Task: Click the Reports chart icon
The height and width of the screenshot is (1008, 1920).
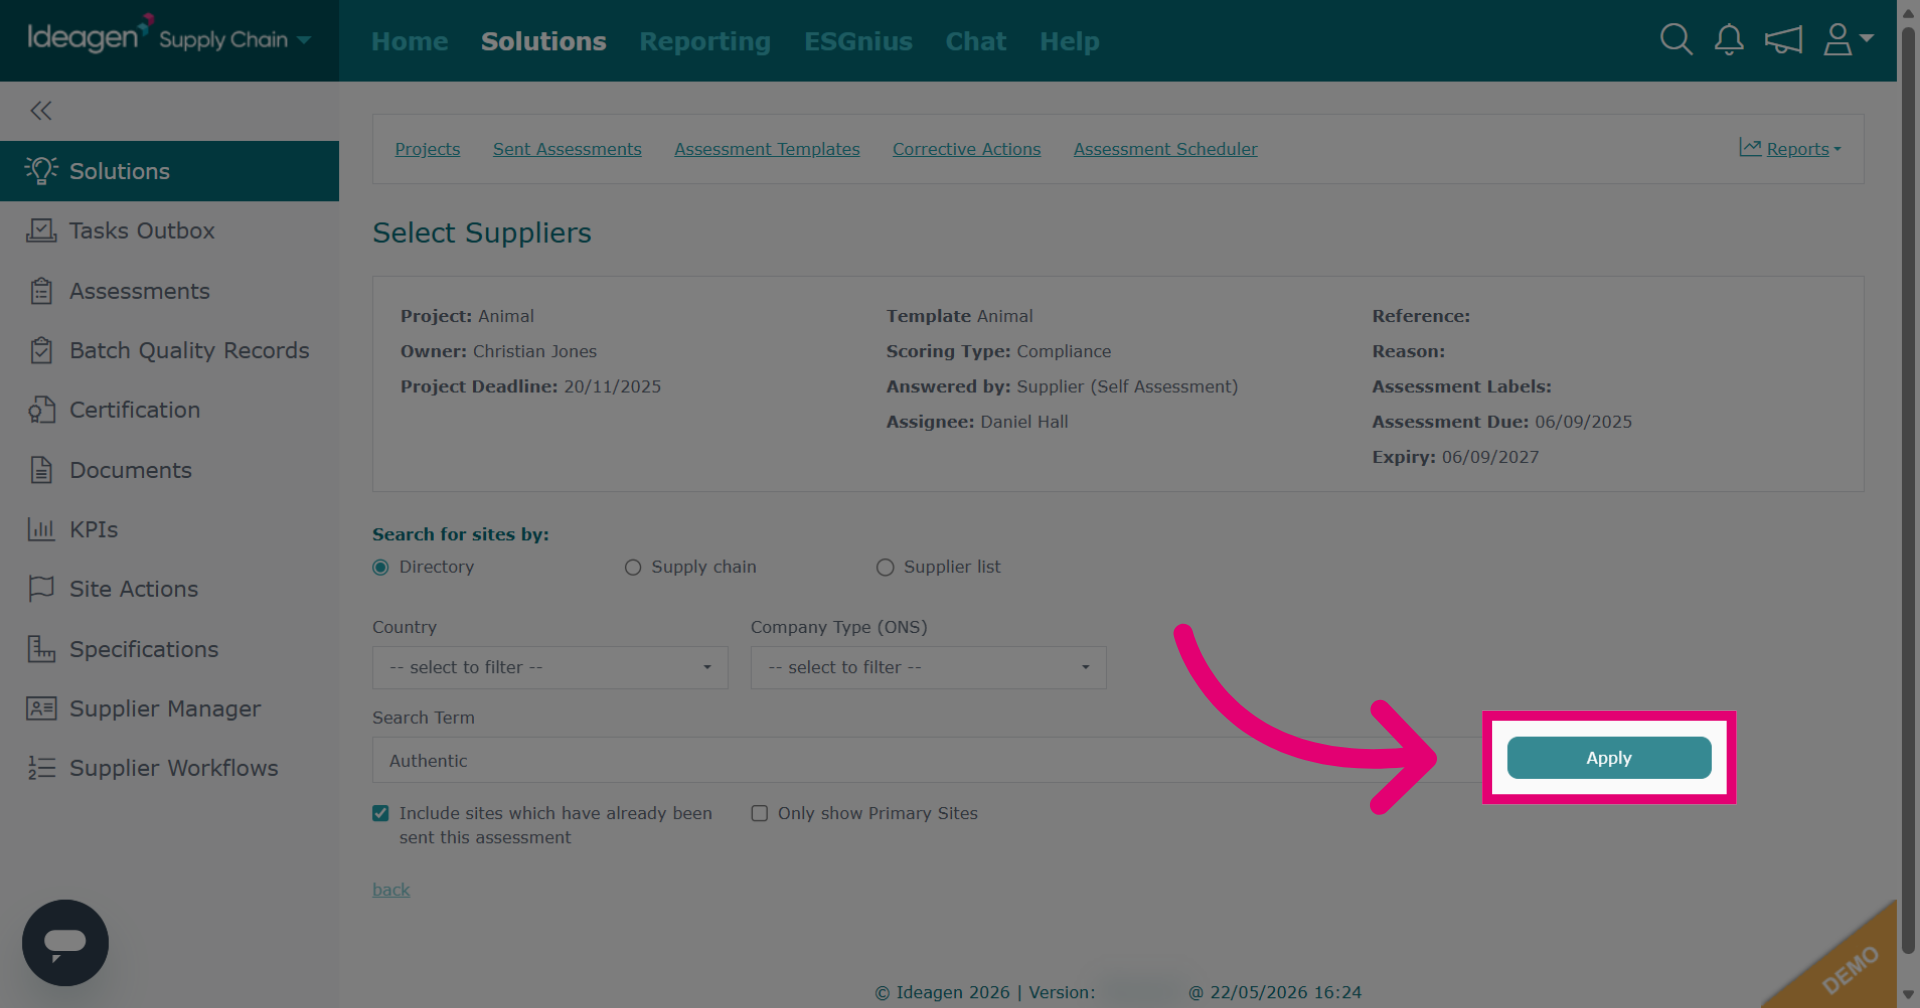Action: 1750,148
